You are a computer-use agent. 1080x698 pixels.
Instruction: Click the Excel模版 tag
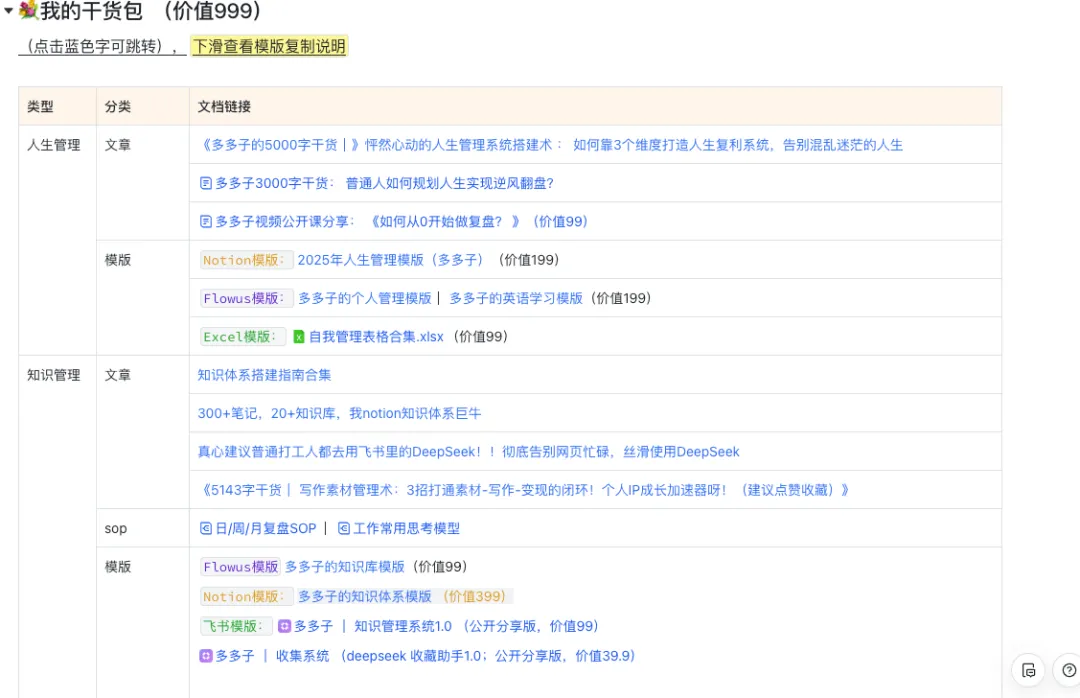click(x=242, y=336)
